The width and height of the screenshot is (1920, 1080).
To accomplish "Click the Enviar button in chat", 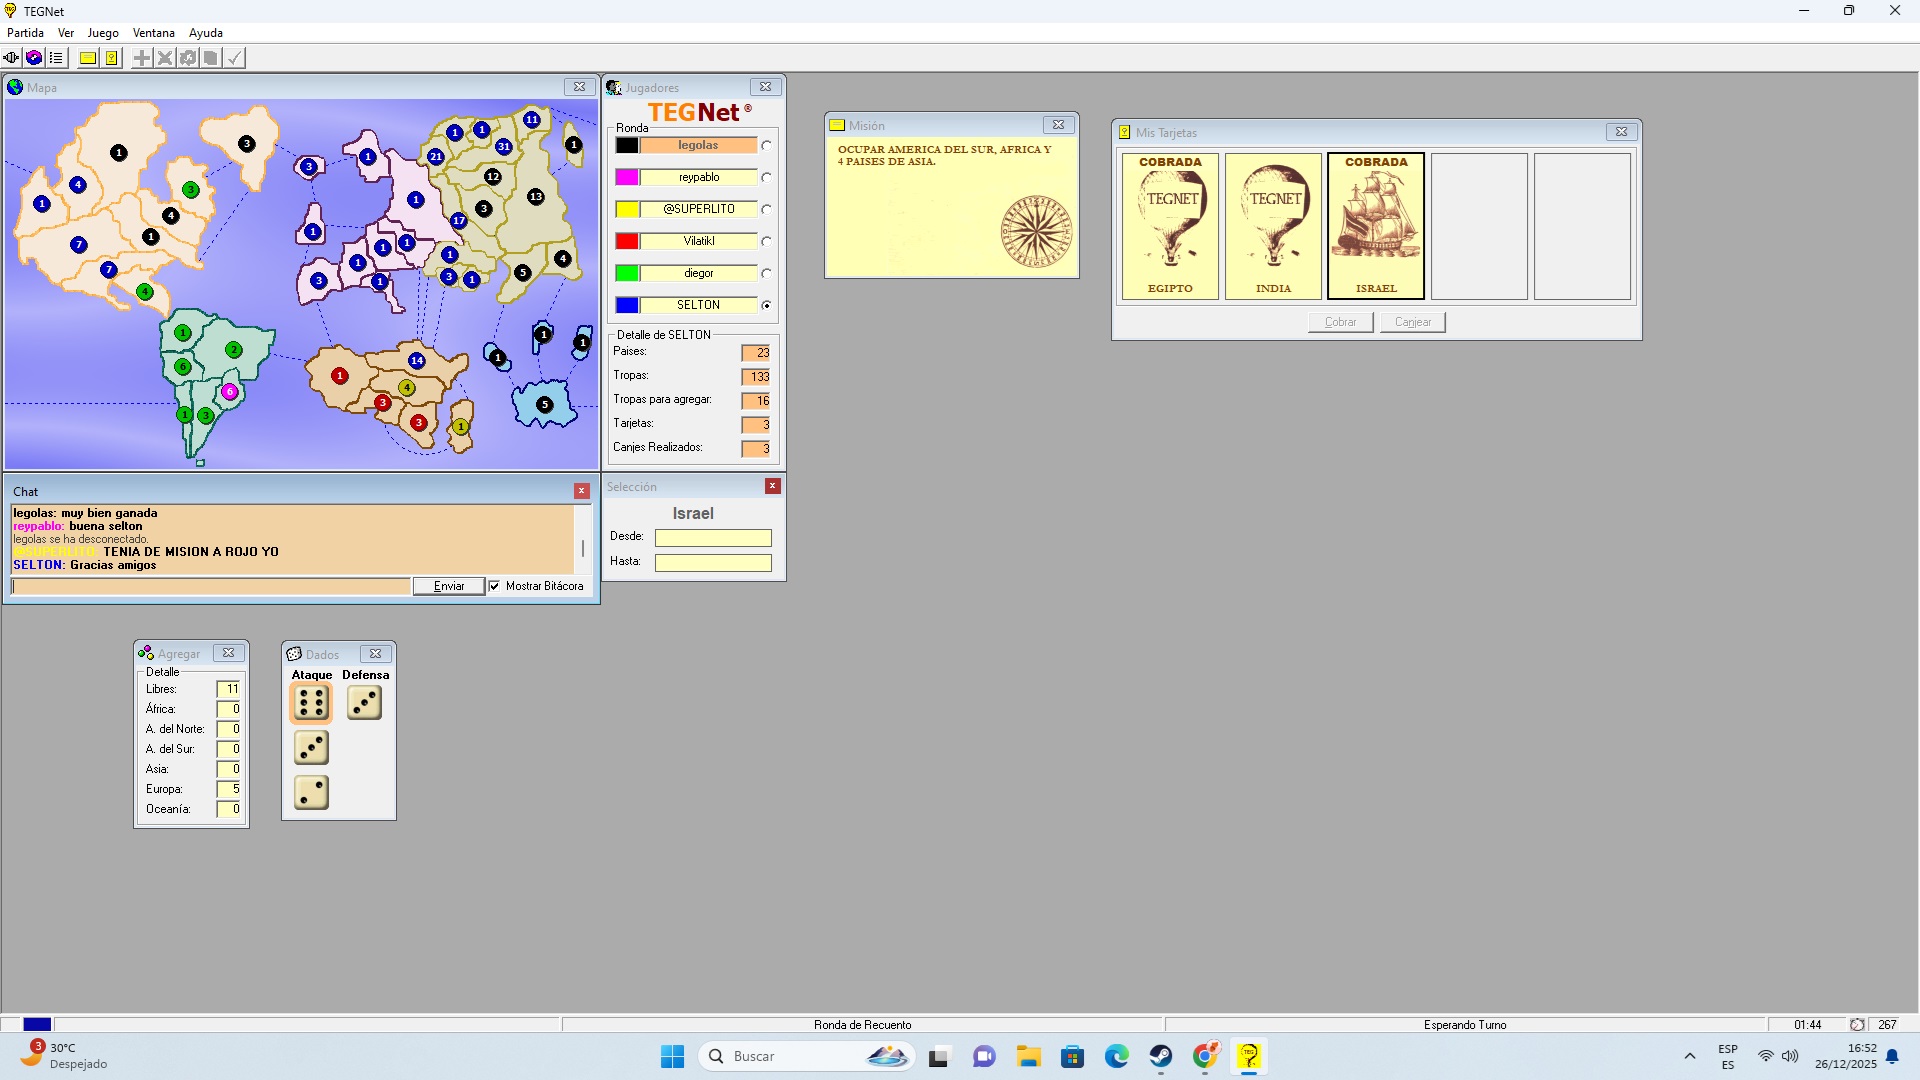I will pos(449,586).
